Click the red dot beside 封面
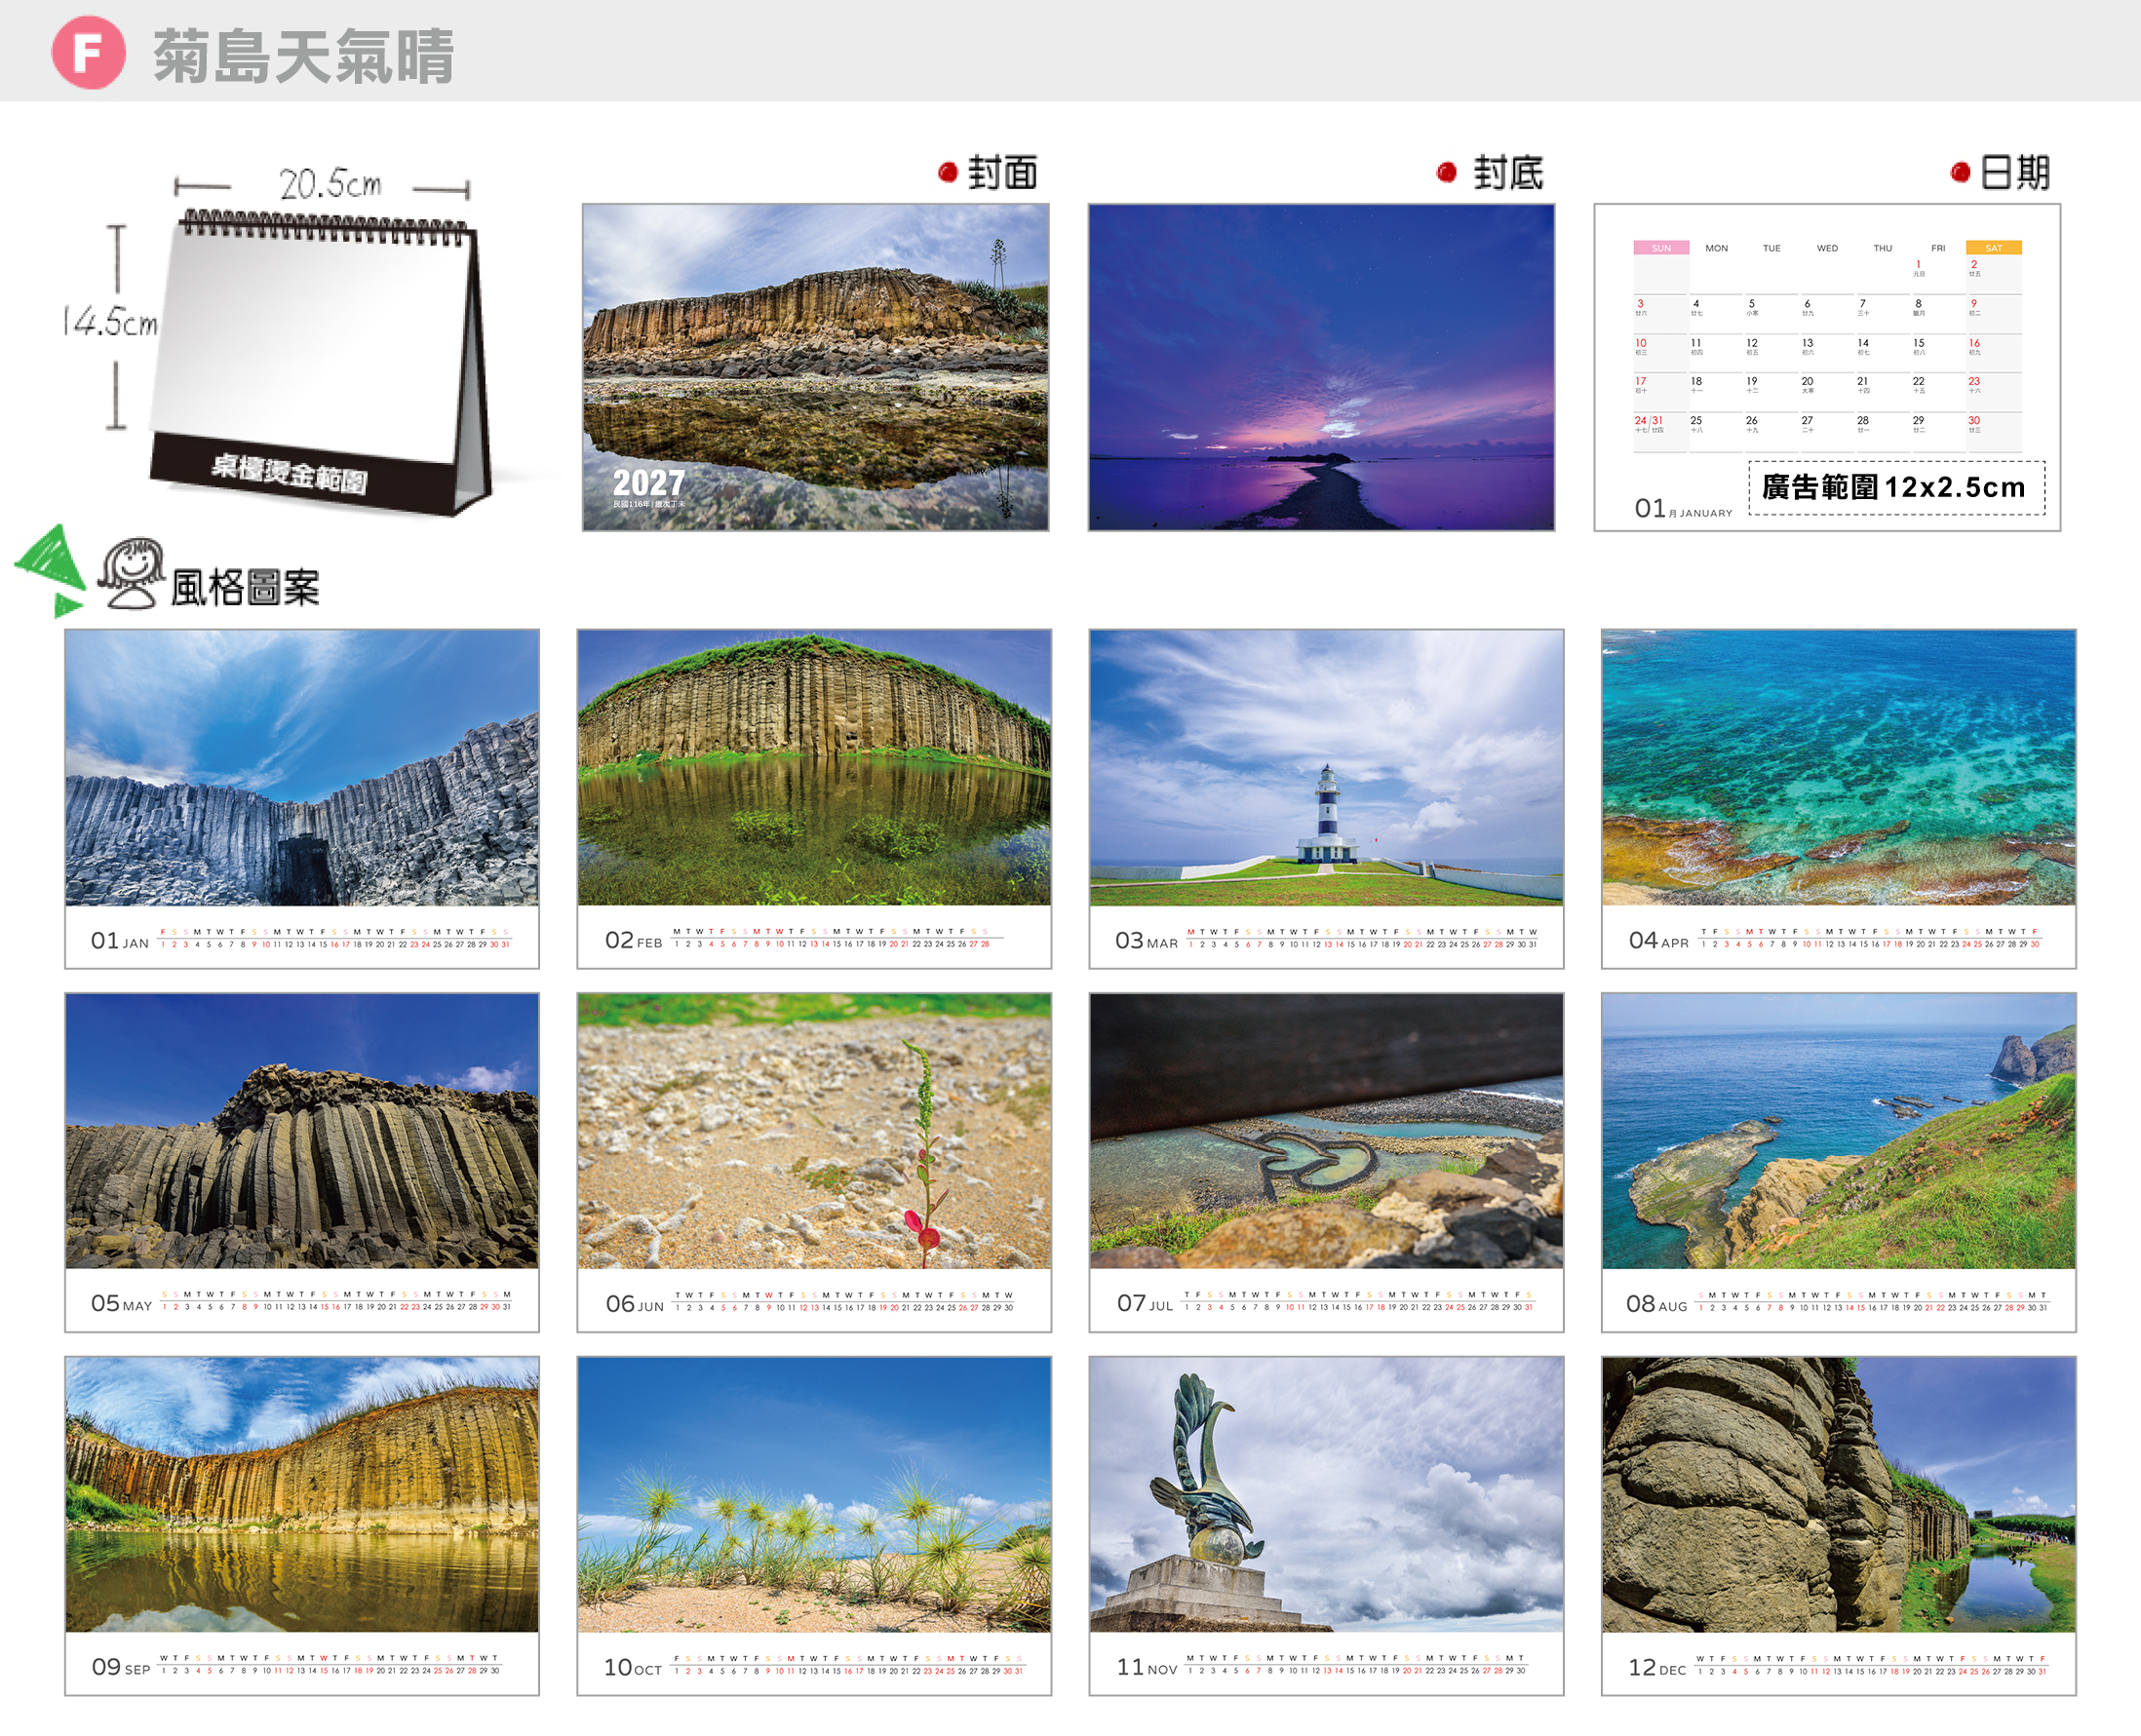 point(947,172)
